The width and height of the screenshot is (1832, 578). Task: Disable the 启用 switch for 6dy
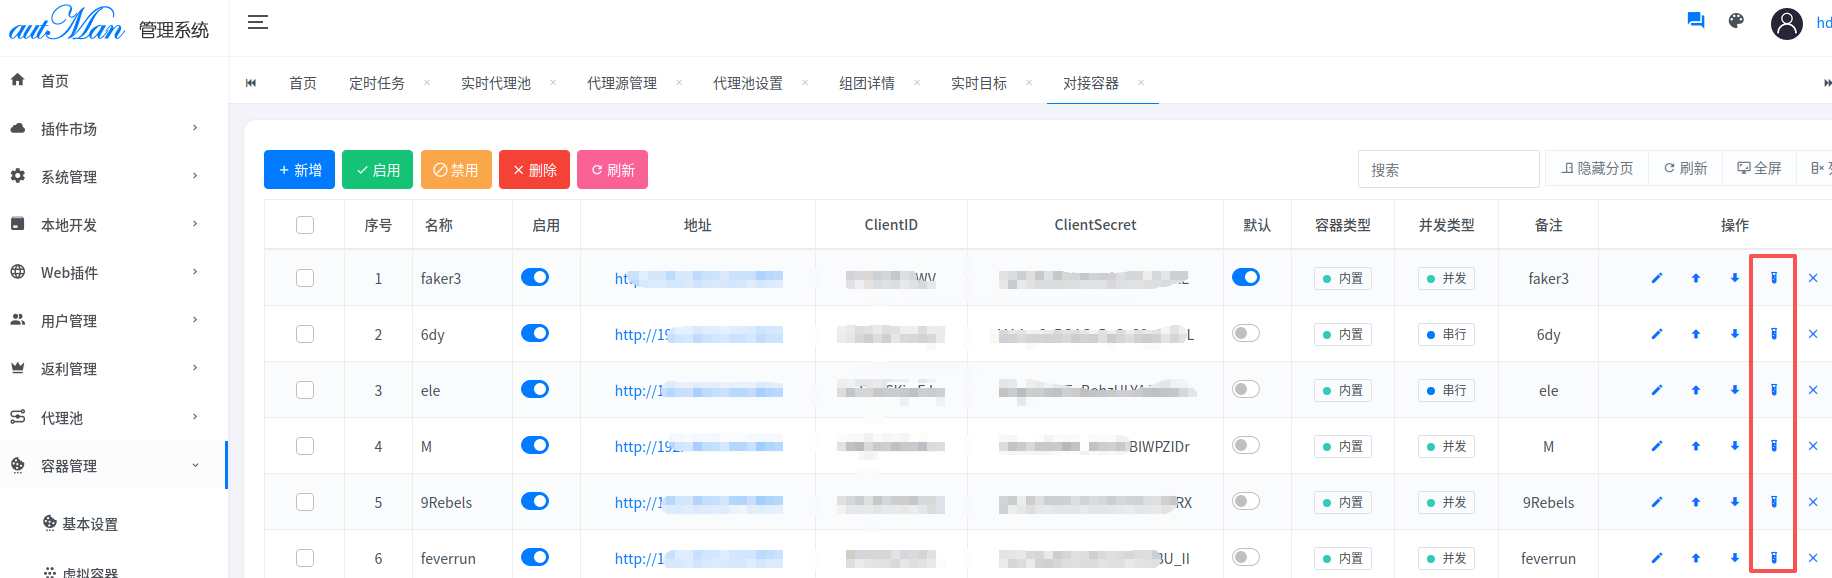pos(535,333)
